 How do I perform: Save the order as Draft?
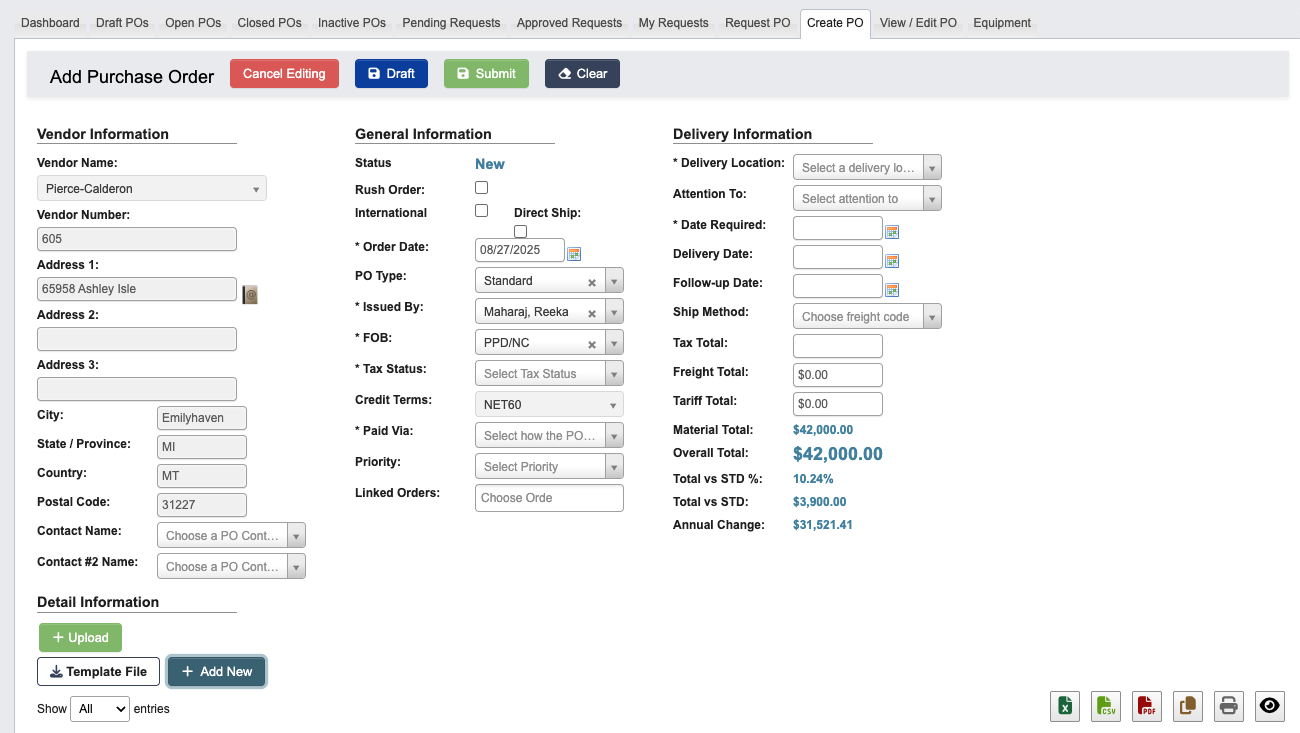[391, 74]
